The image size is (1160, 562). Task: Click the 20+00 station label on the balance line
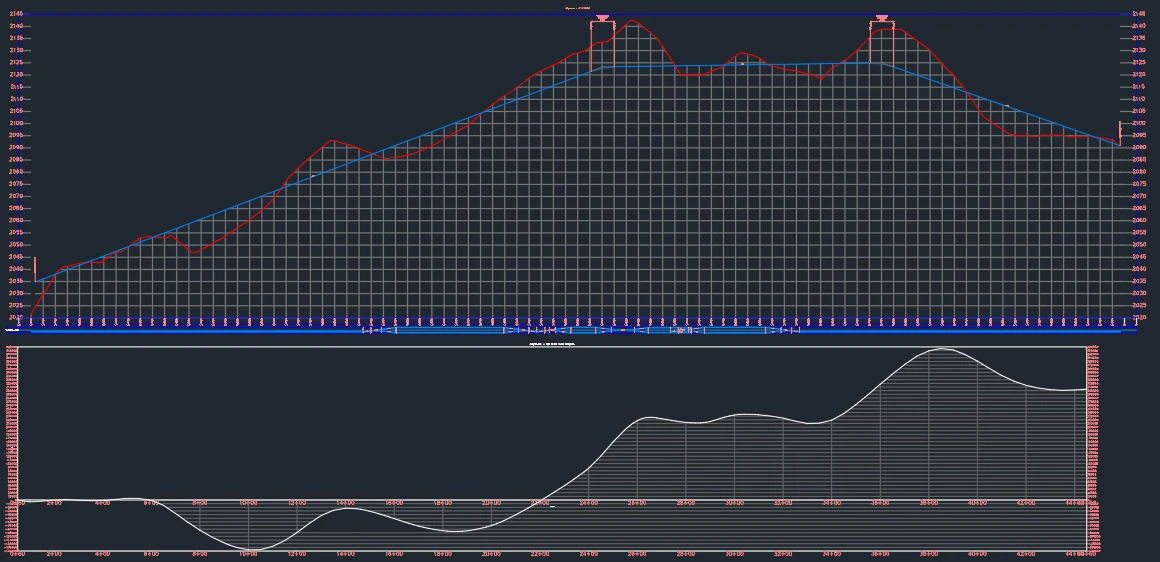[491, 503]
